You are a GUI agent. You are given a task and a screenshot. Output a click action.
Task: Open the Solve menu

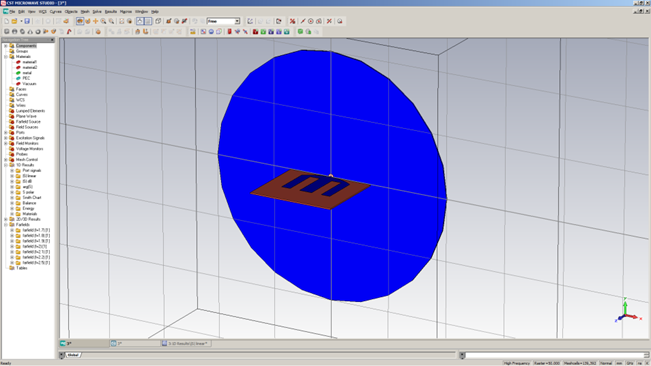[97, 12]
